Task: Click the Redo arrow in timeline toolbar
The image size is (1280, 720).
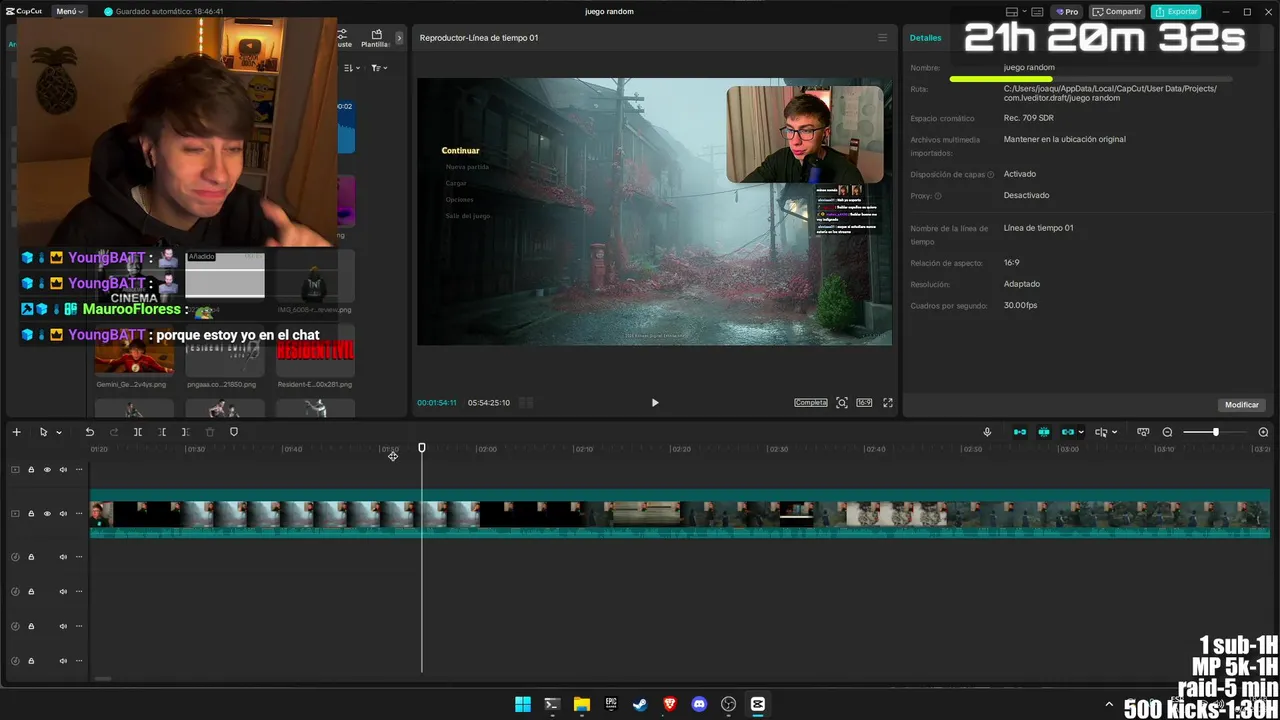Action: pos(114,432)
